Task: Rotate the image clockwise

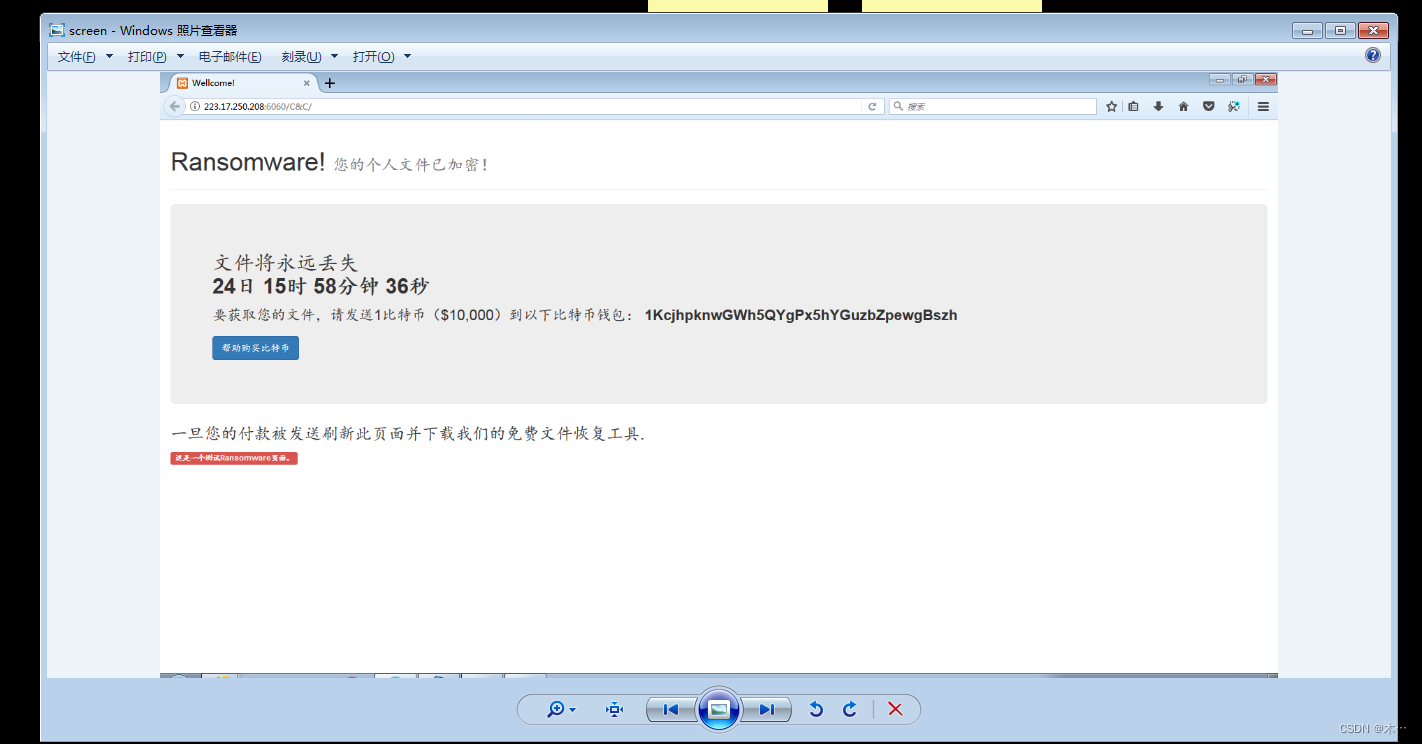Action: coord(850,709)
